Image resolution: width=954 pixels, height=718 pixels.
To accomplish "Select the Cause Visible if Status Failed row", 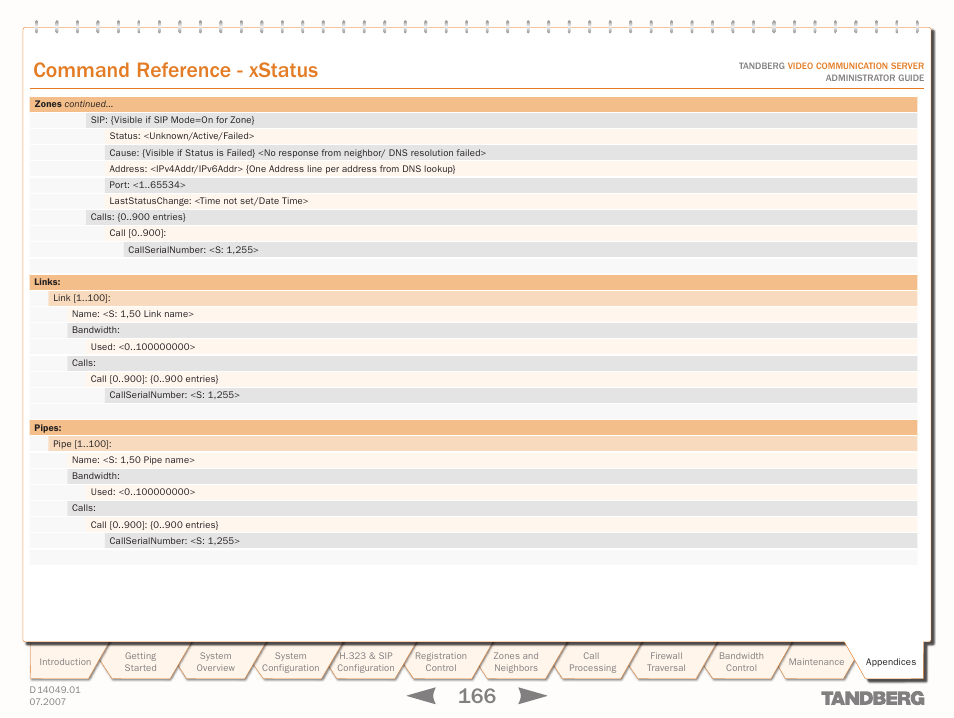I will [511, 153].
